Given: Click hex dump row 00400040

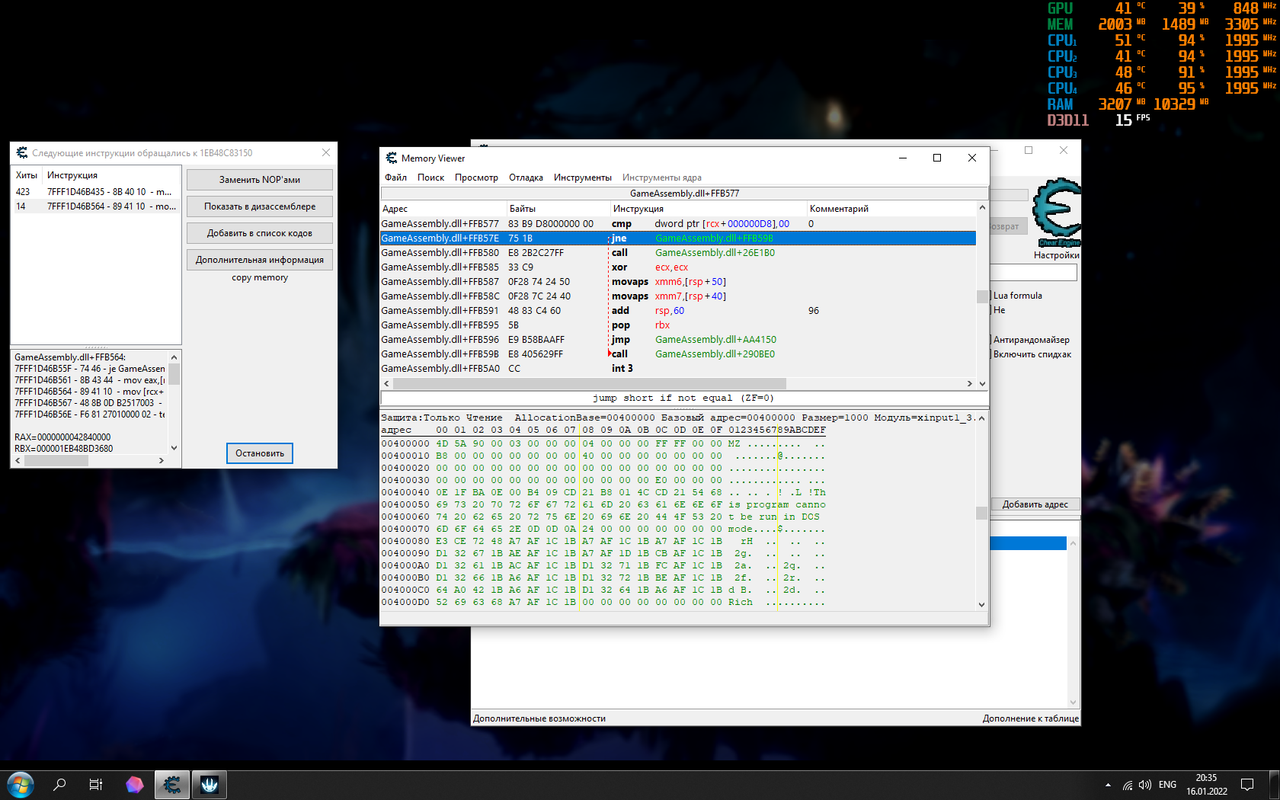Looking at the screenshot, I should click(x=604, y=492).
